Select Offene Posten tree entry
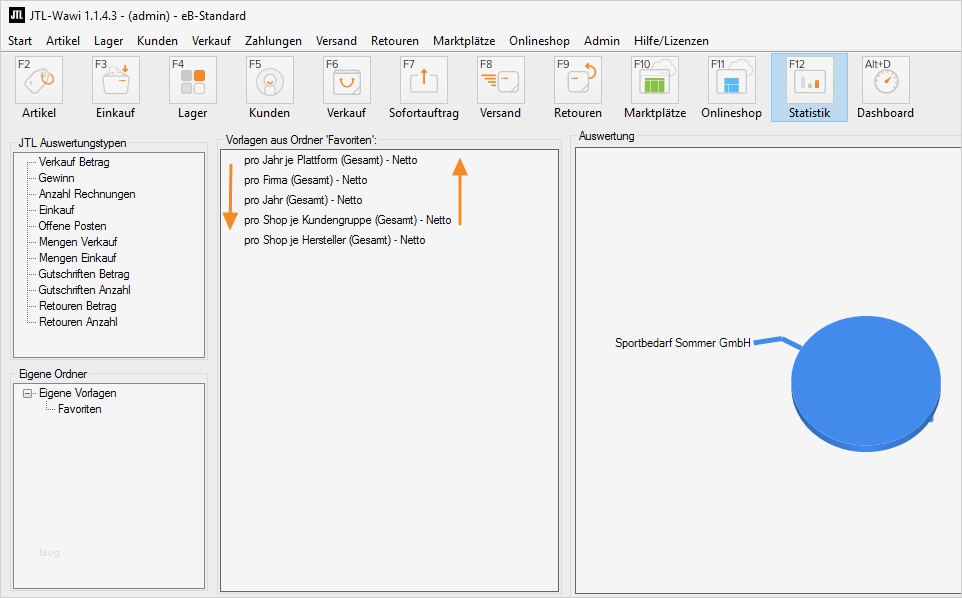The height and width of the screenshot is (598, 962). pos(72,226)
